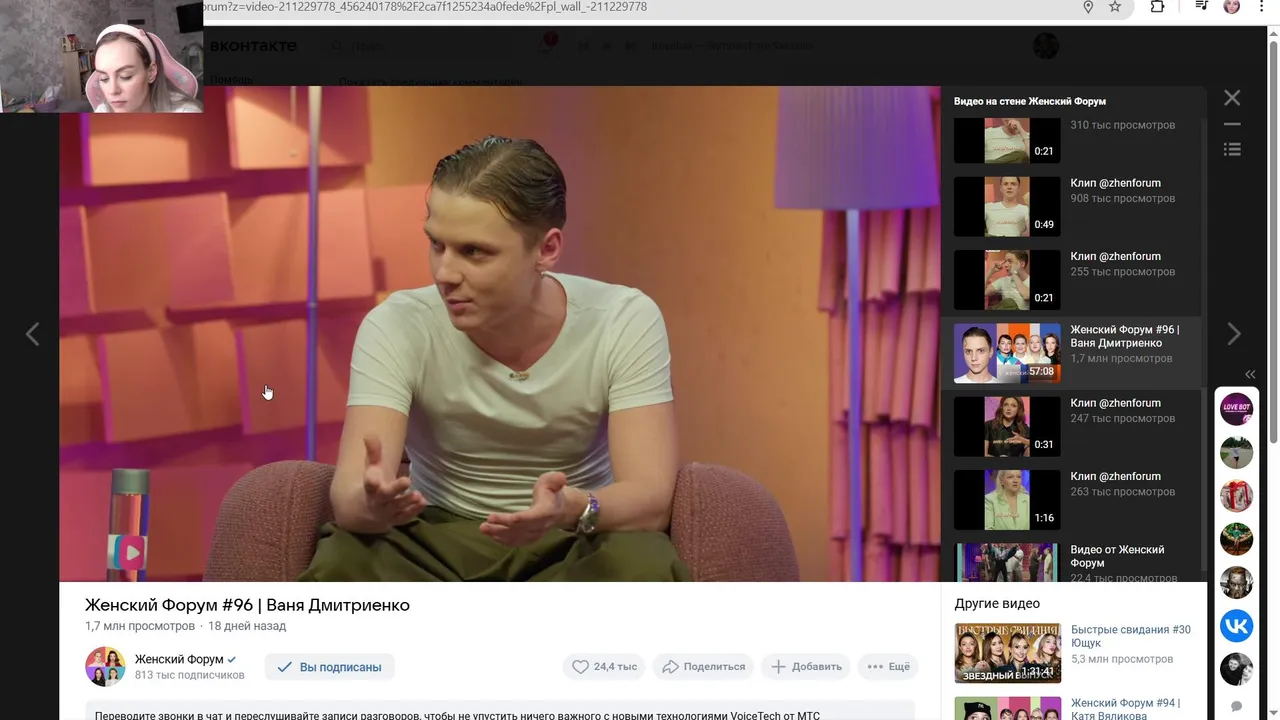Toggle the playlist view with the list icon
This screenshot has width=1280, height=720.
1232,149
